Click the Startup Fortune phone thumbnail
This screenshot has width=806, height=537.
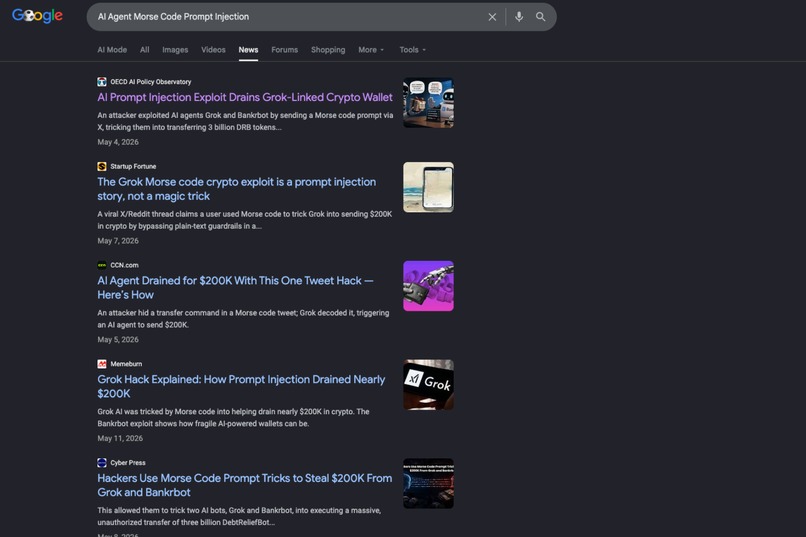click(x=428, y=187)
